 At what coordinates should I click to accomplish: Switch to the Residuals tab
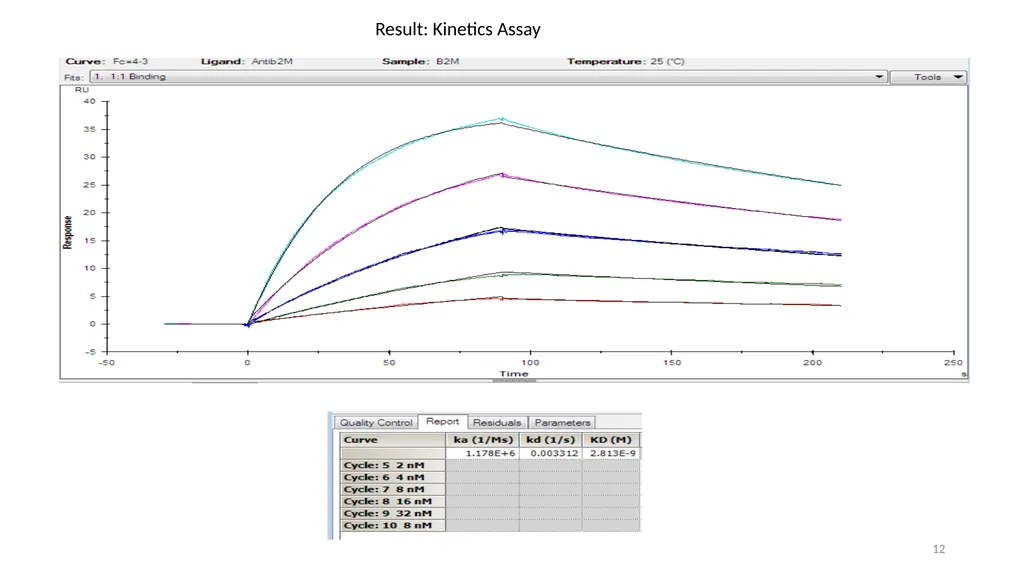[x=497, y=423]
